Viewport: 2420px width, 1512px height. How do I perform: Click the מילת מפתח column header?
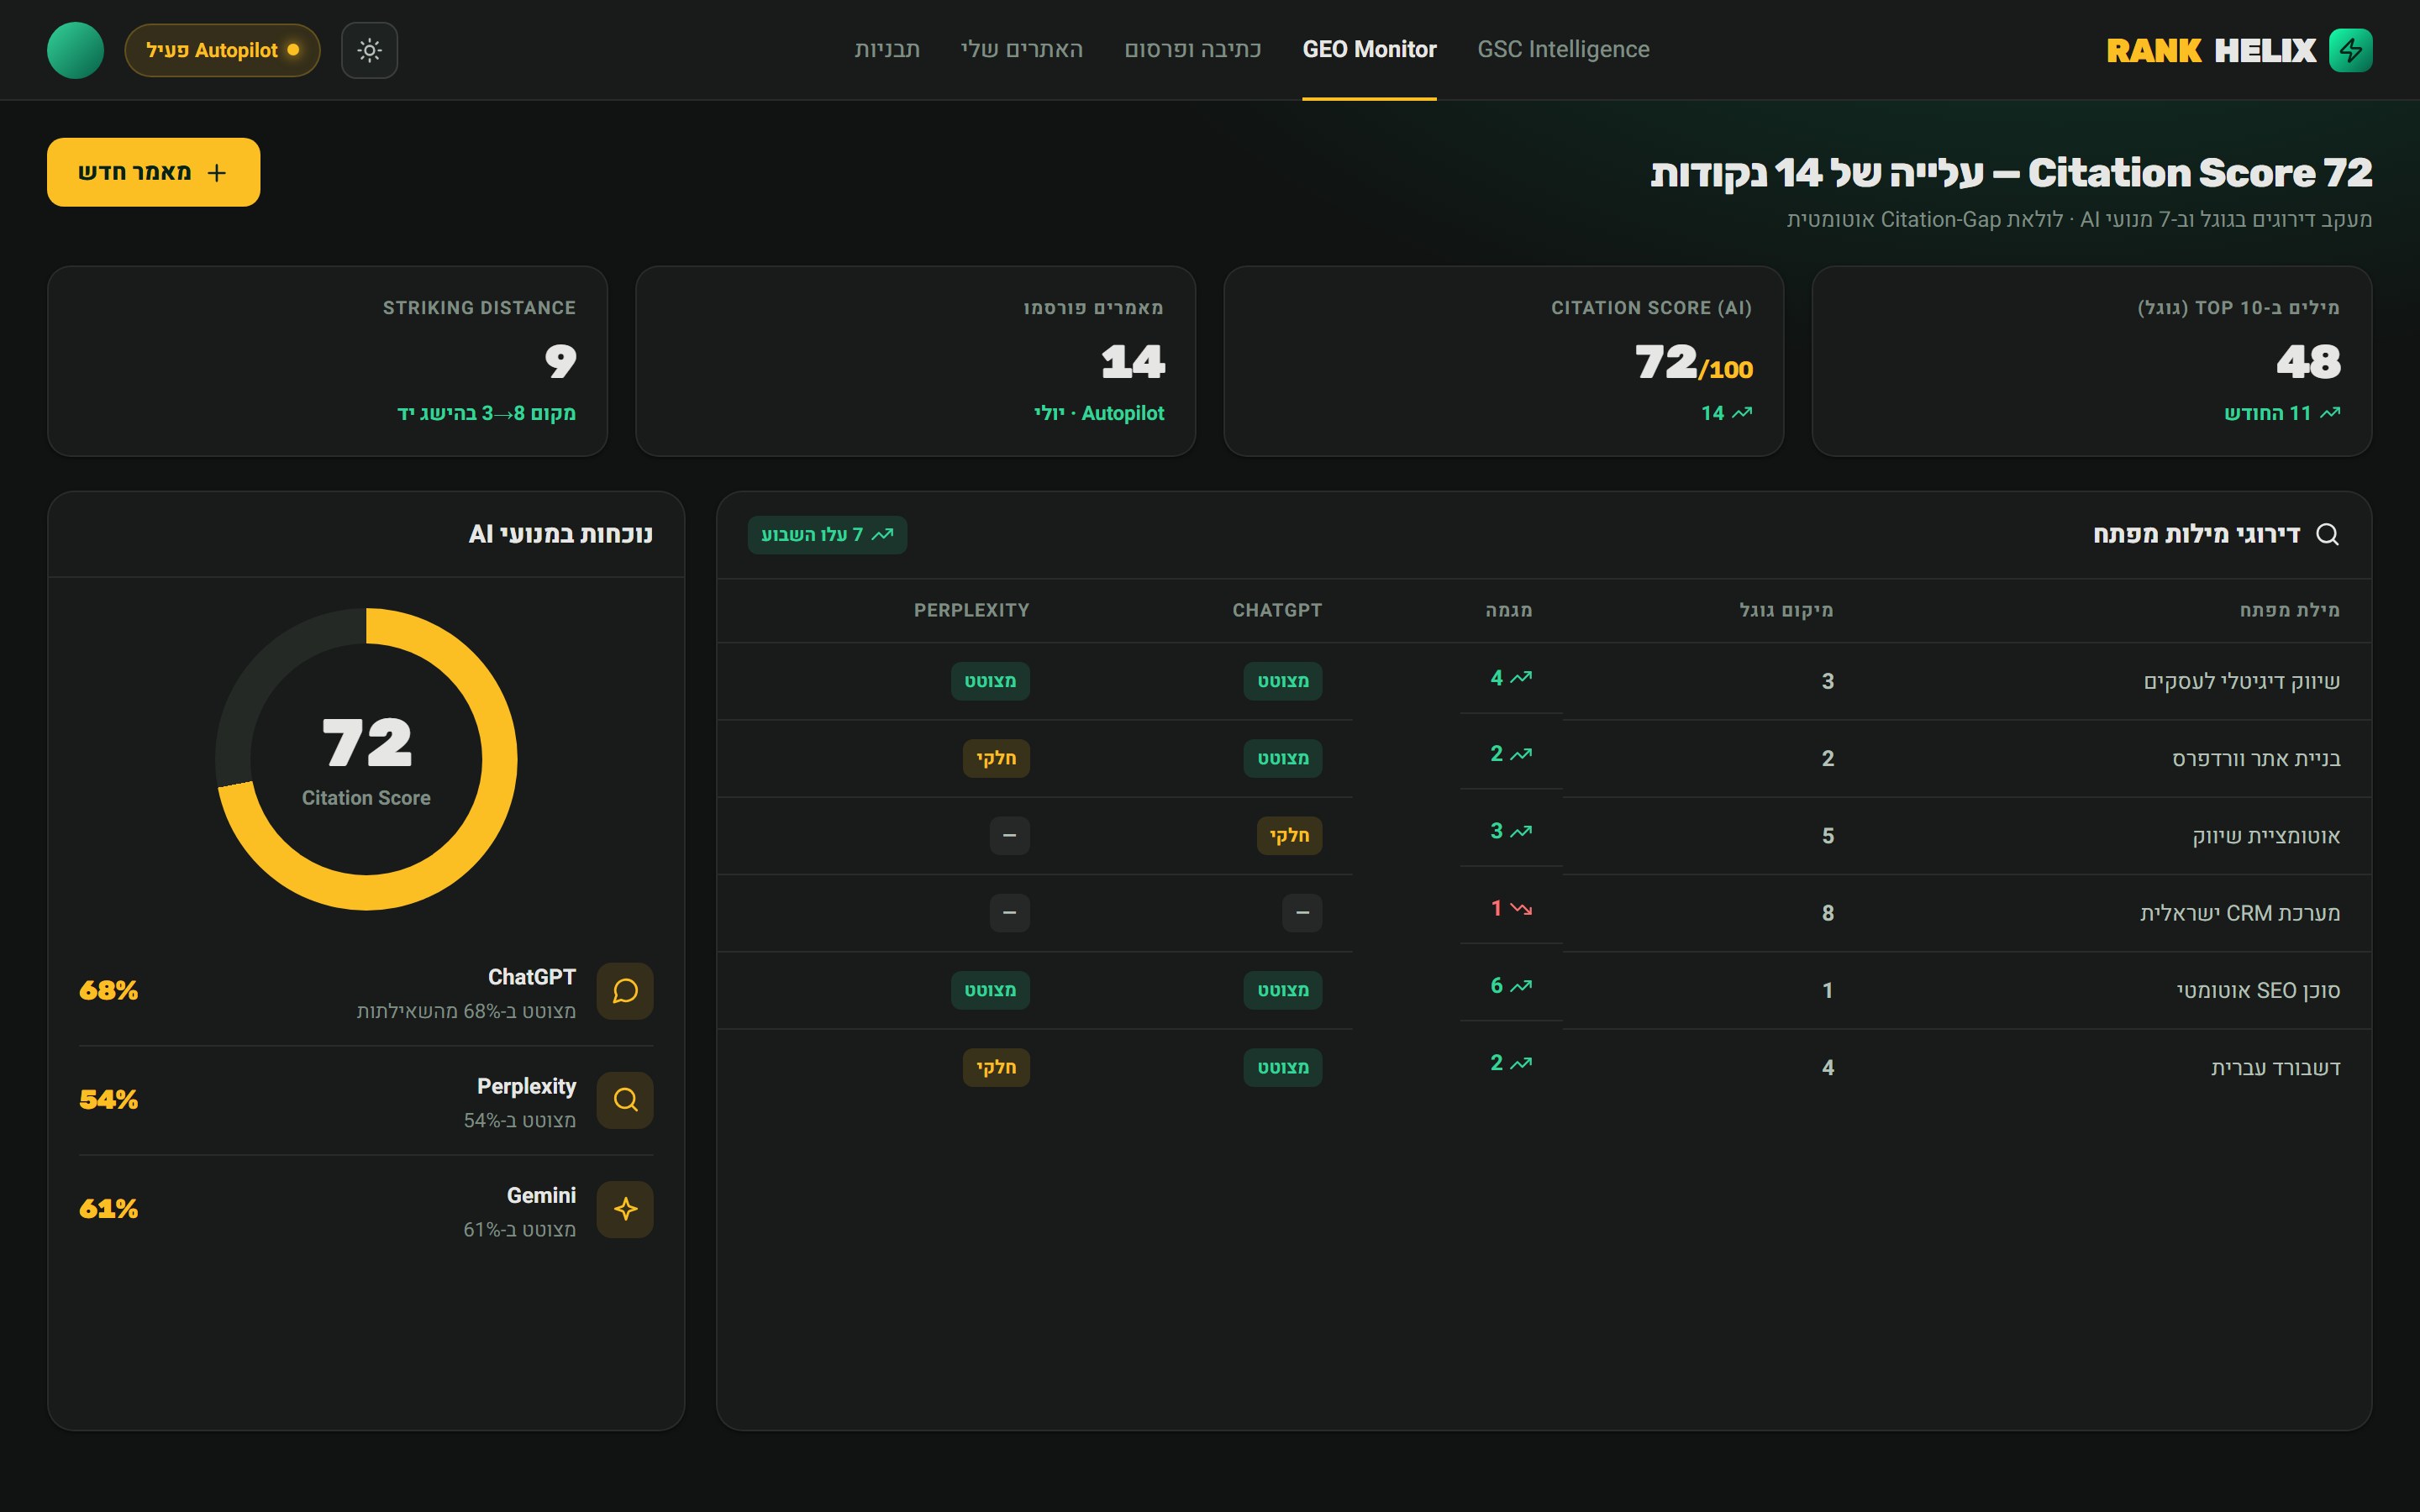(x=2290, y=610)
